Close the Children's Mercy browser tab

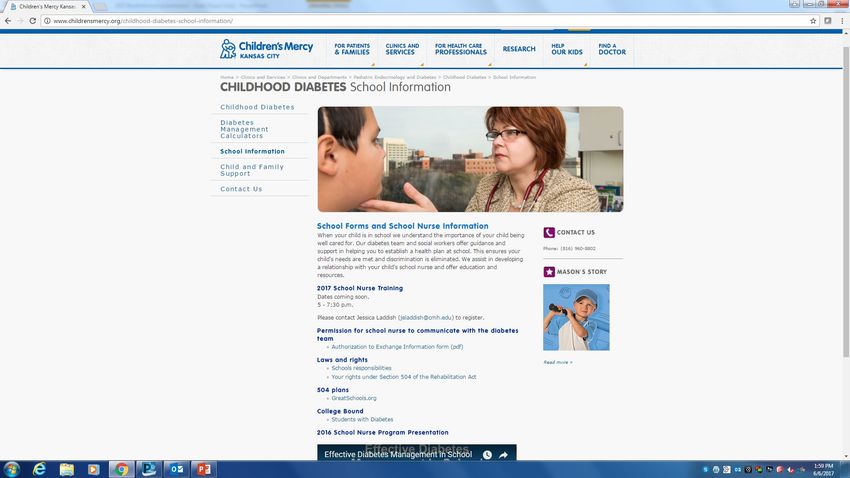pyautogui.click(x=83, y=7)
